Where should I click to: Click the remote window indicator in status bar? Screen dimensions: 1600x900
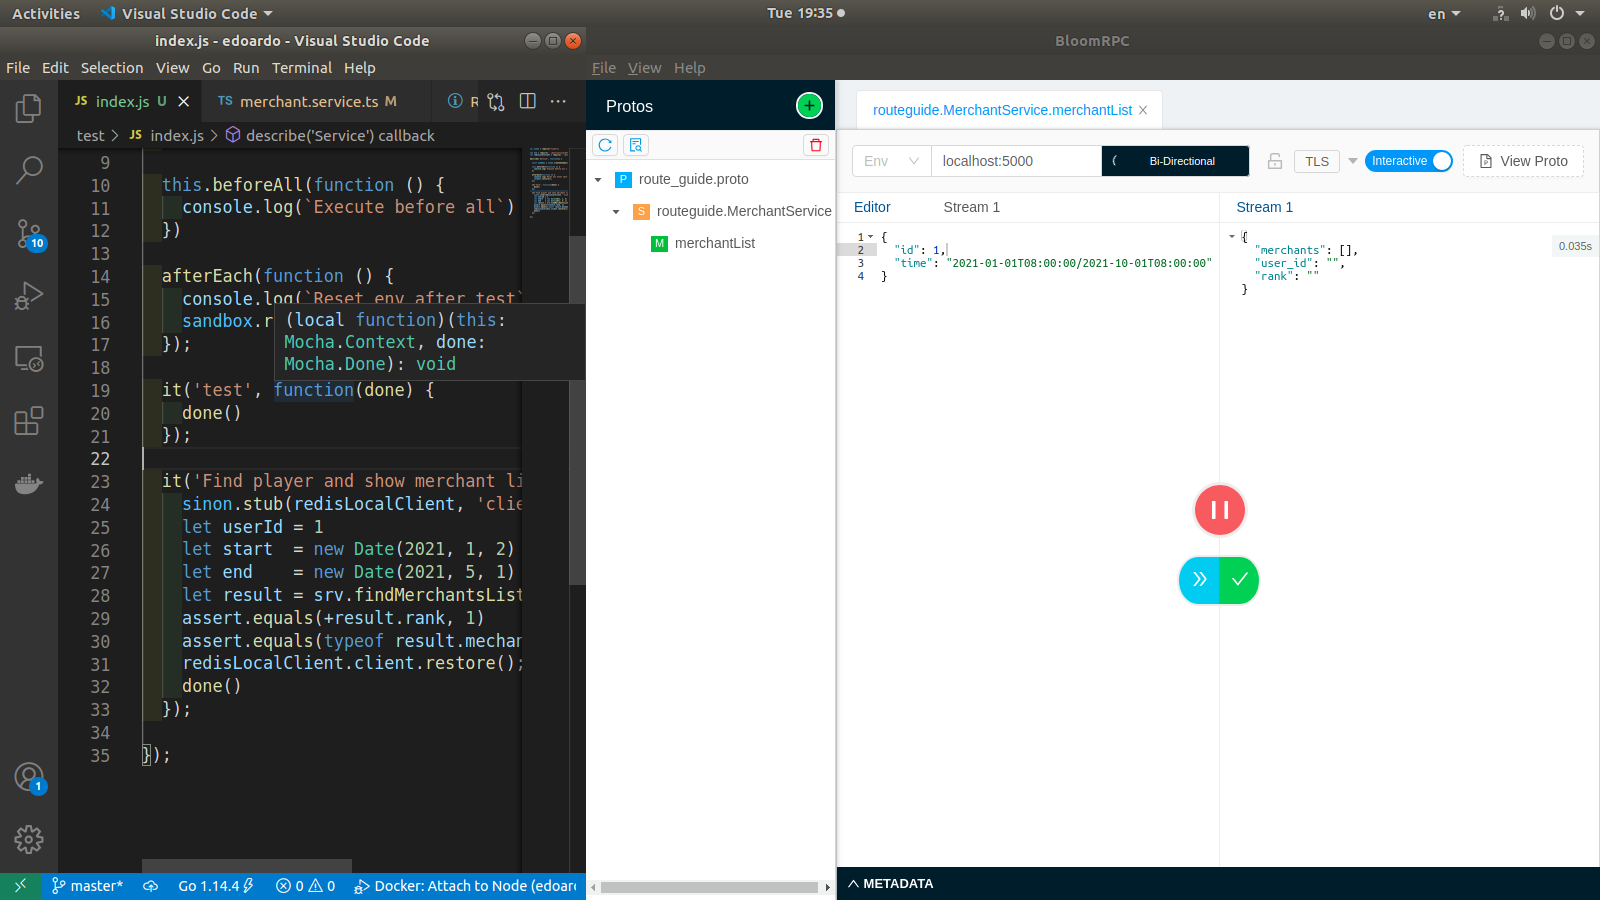(x=20, y=886)
